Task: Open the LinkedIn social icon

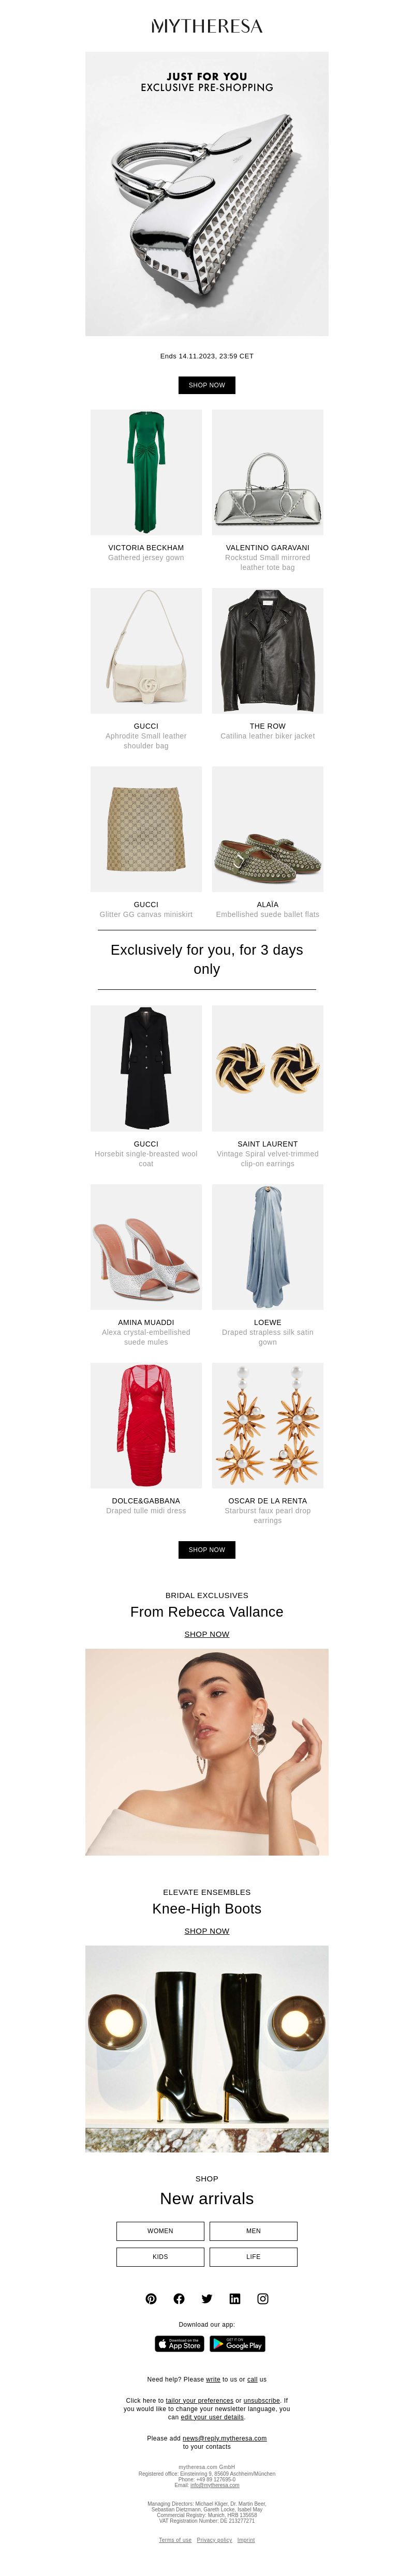Action: point(235,2299)
